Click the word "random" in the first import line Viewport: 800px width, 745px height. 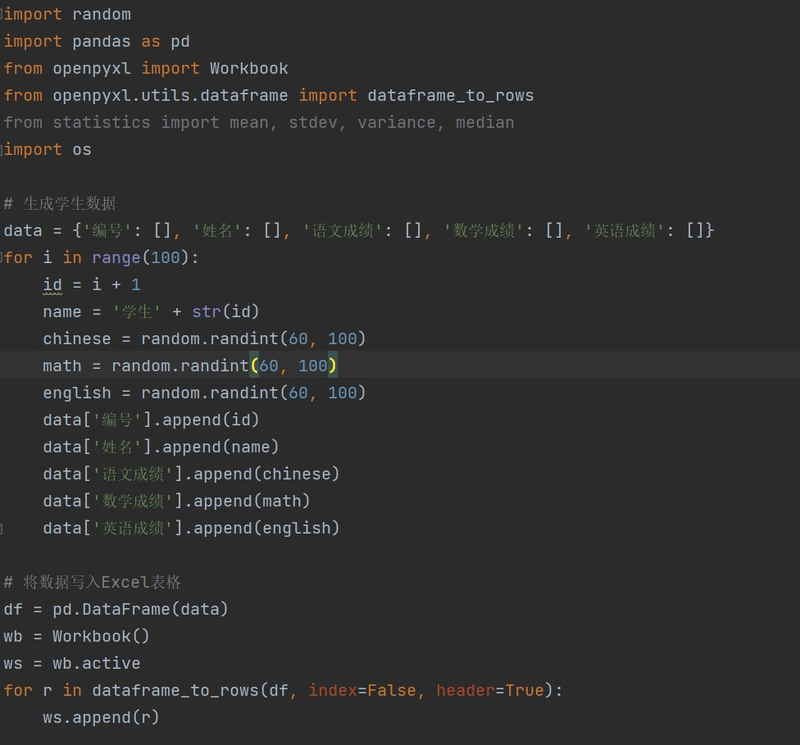102,14
